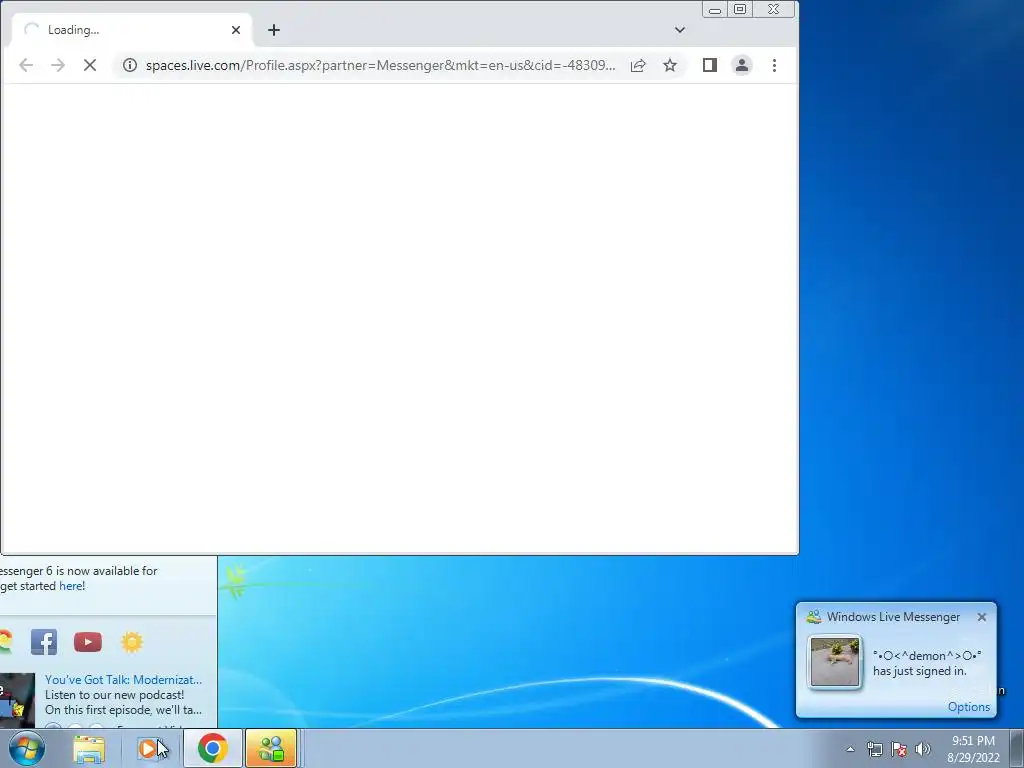This screenshot has height=768, width=1024.
Task: Close Windows Live Messenger notification
Action: (982, 617)
